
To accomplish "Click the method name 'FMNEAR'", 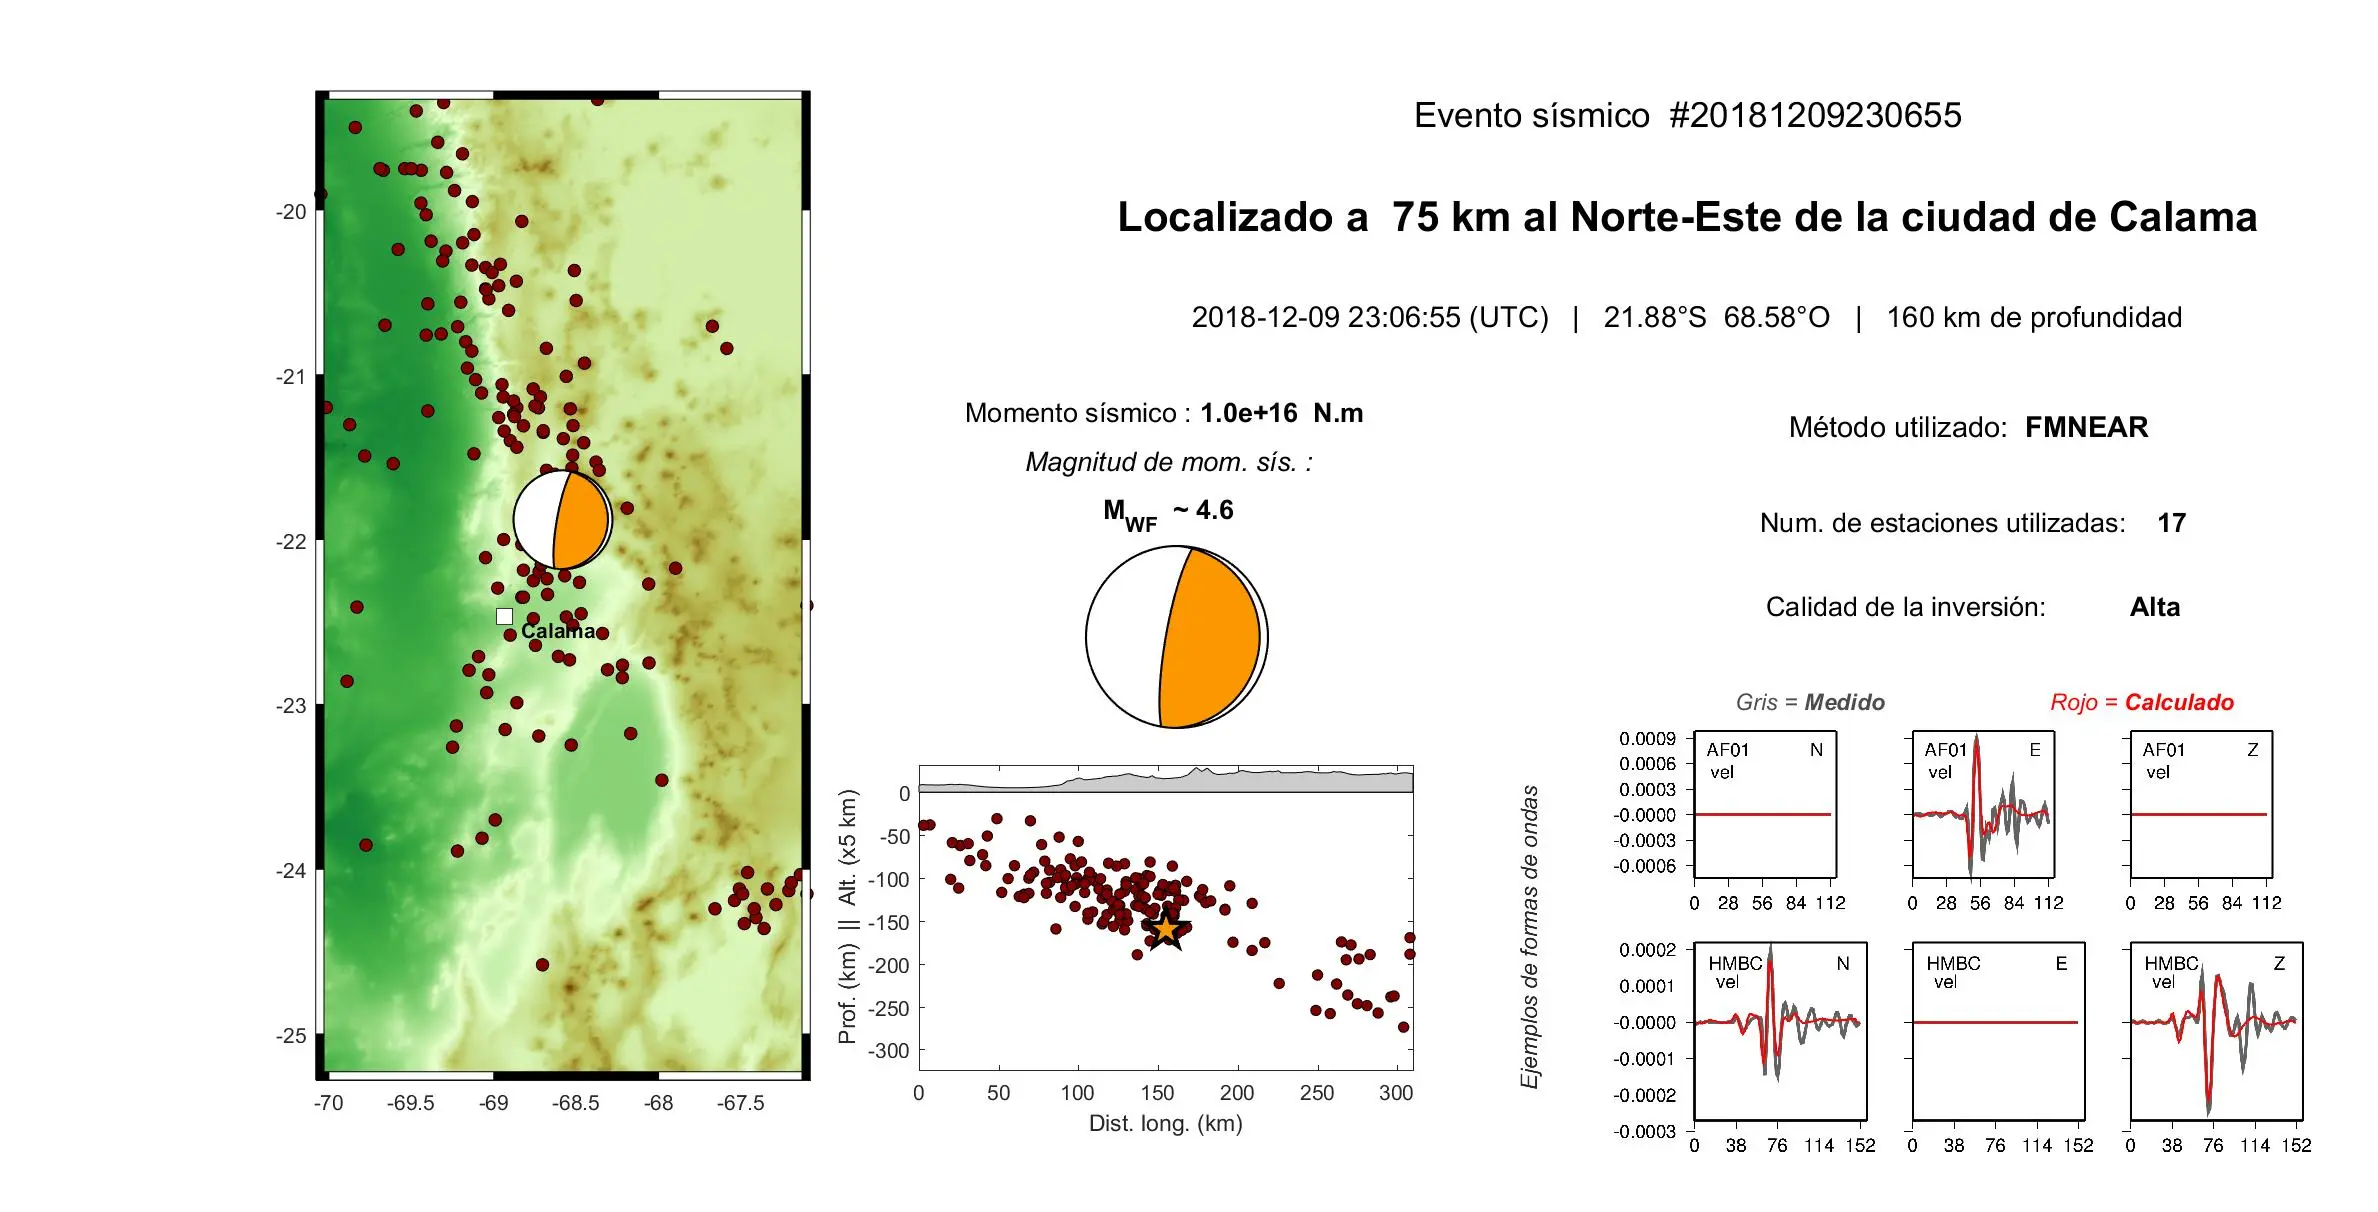I will 2086,427.
